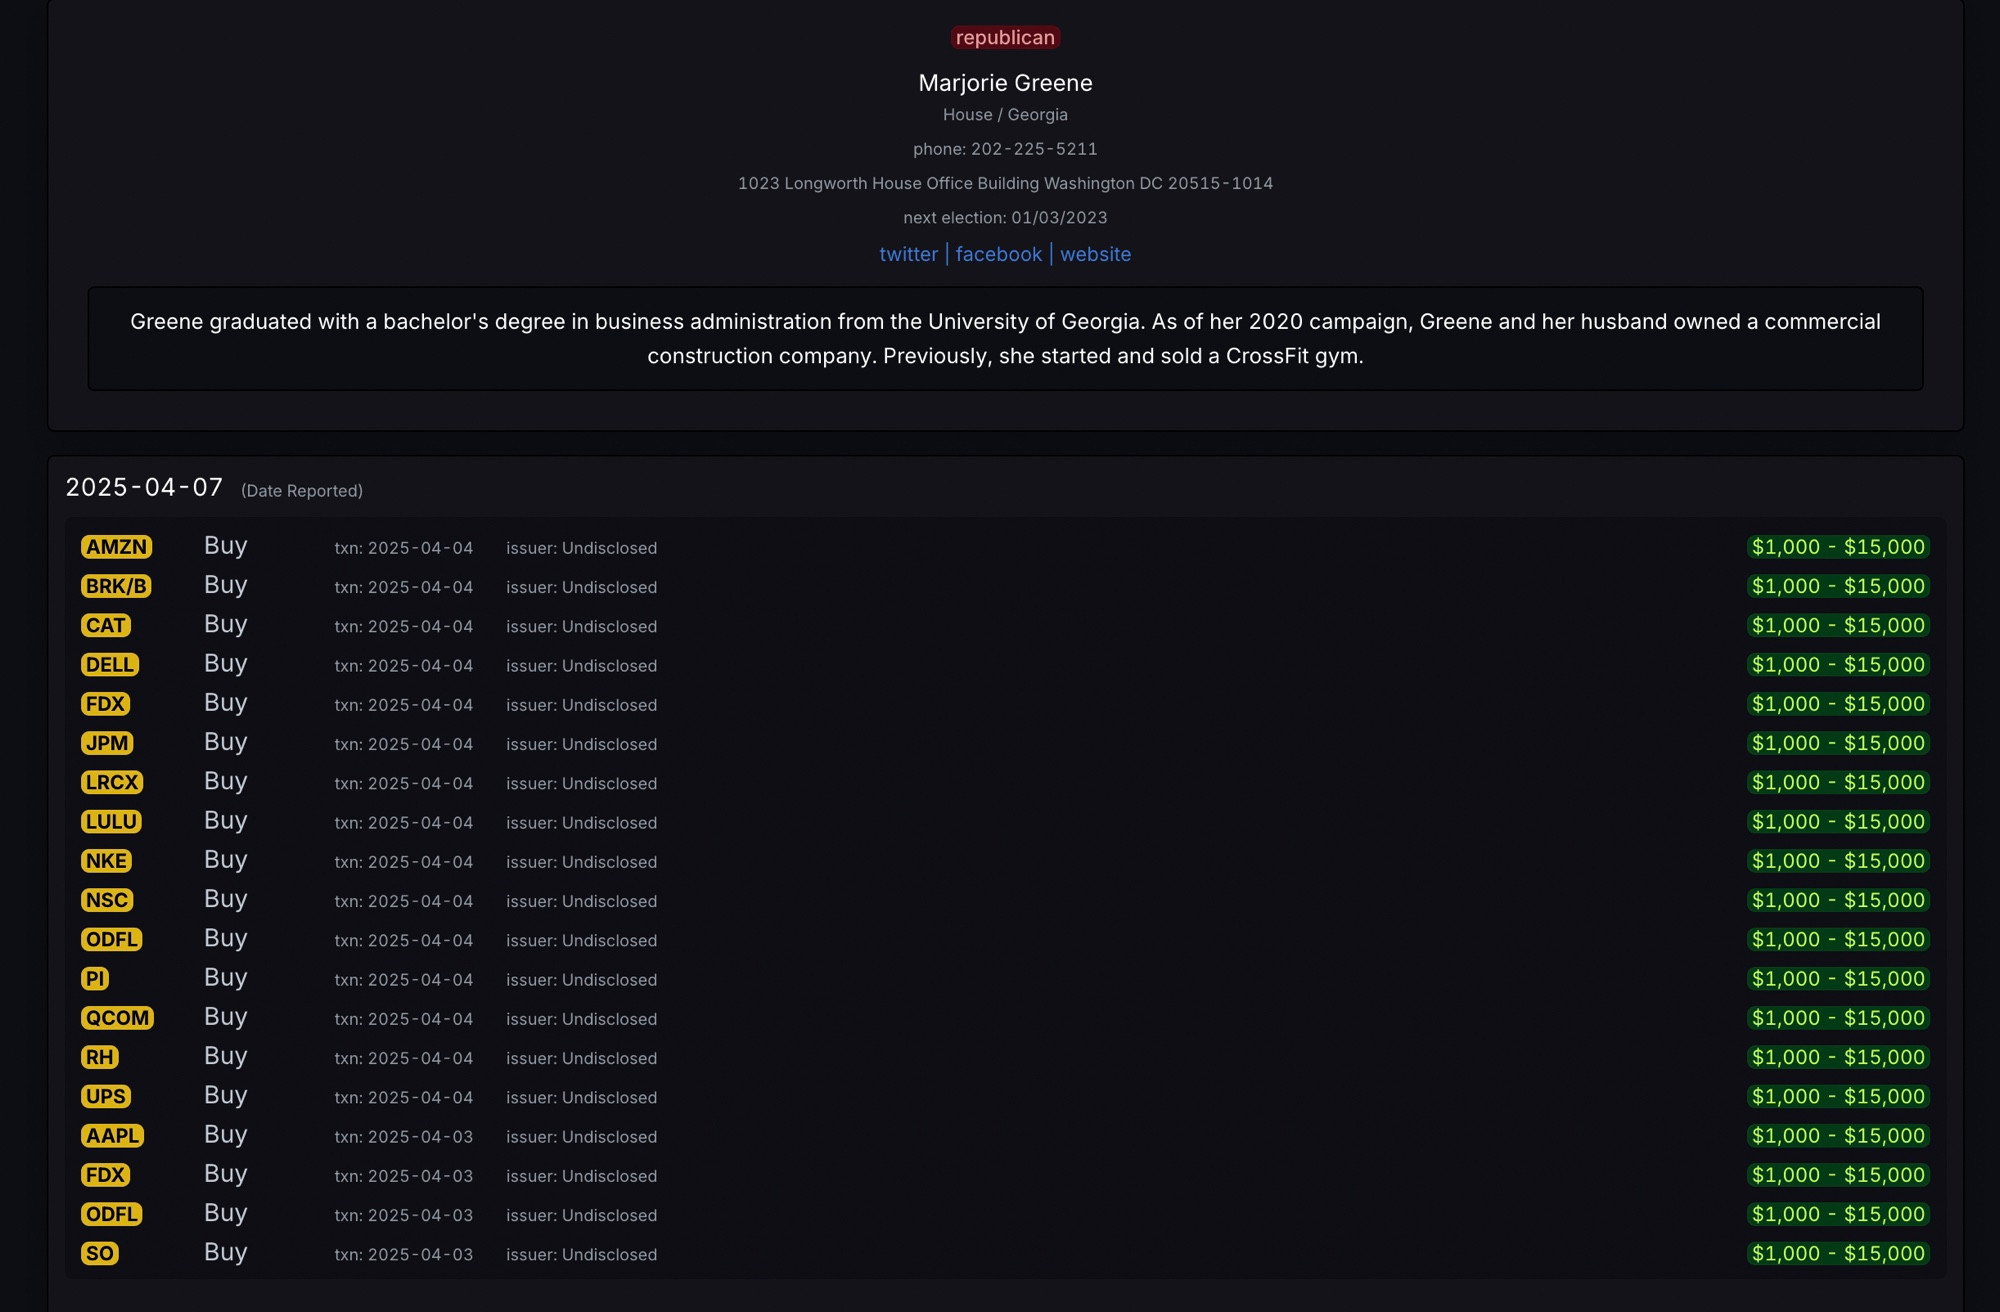Click the Longworth House Office Building address

(x=1005, y=183)
